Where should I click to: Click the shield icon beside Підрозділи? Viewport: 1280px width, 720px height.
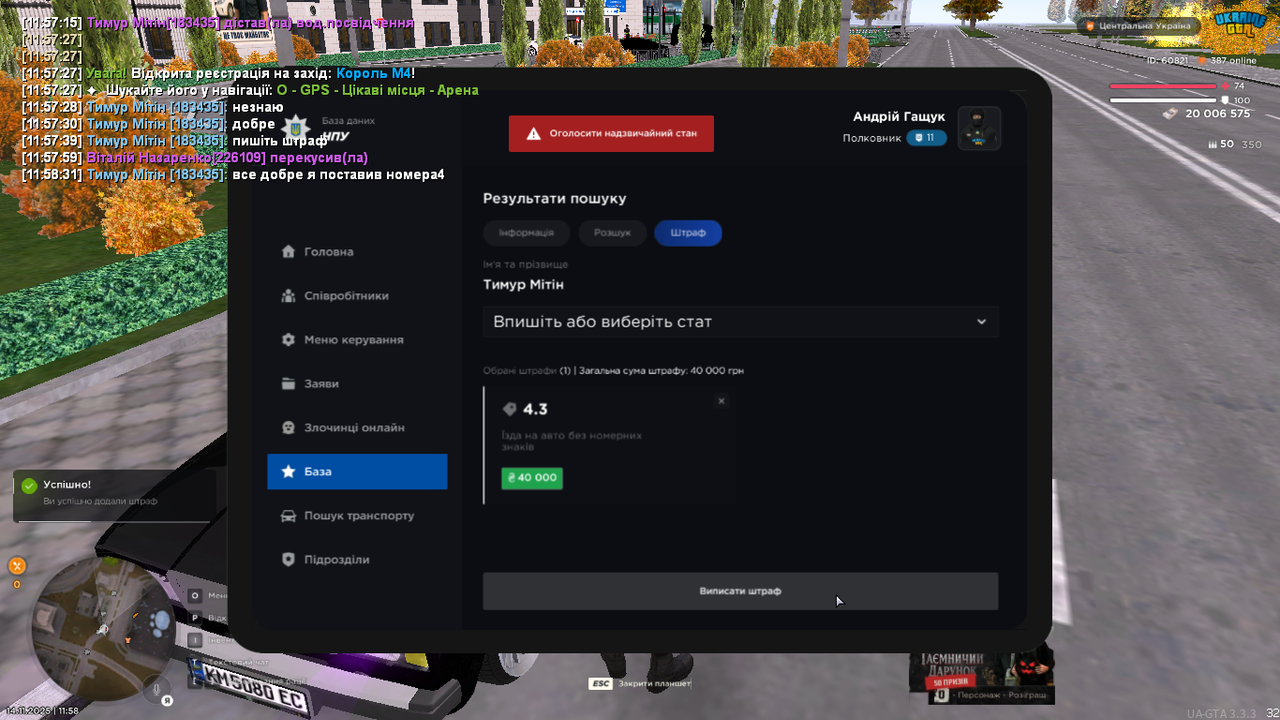point(288,560)
